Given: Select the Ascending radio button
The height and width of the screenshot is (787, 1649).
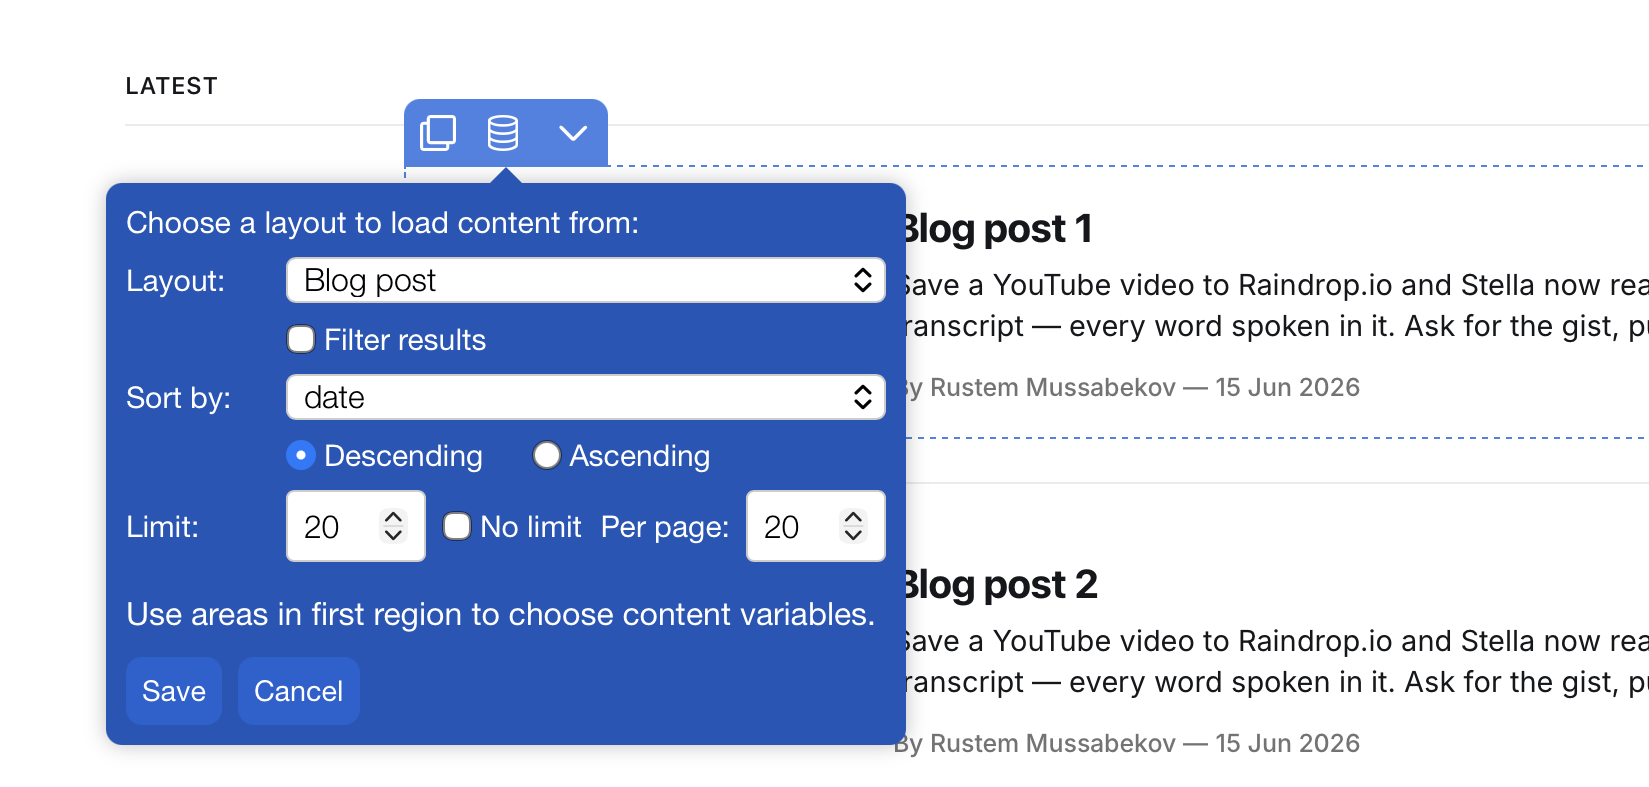Looking at the screenshot, I should [x=546, y=455].
